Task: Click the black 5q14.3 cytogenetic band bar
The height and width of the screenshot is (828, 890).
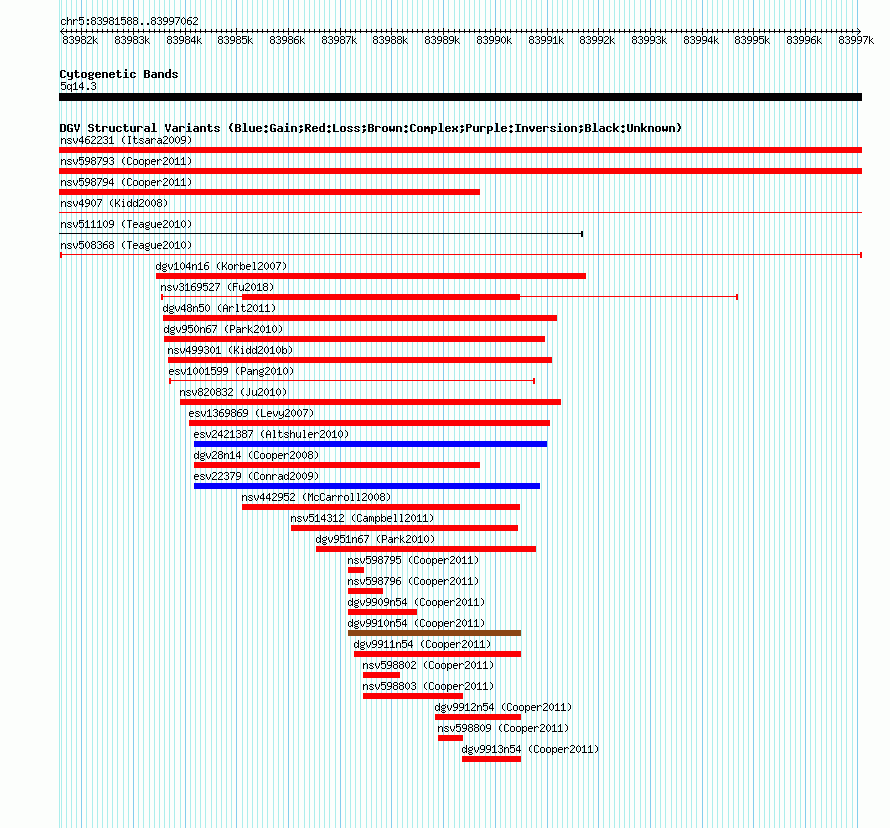Action: [x=460, y=97]
